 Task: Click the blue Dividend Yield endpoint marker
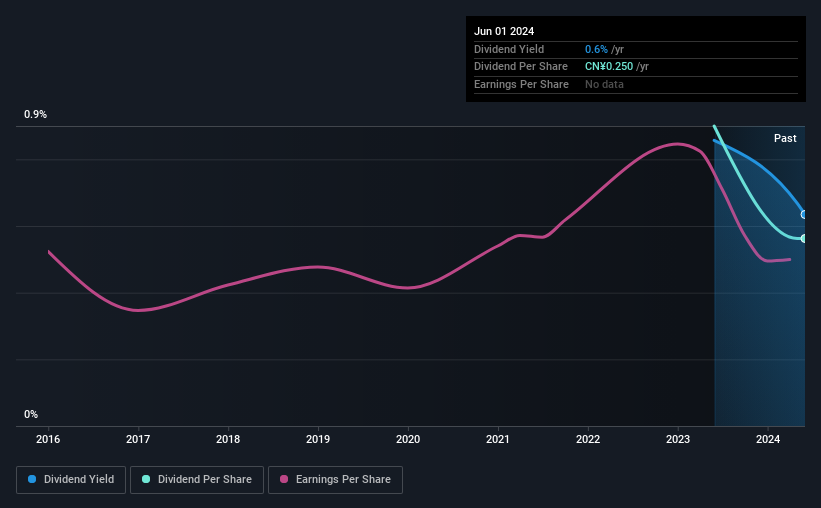point(804,215)
